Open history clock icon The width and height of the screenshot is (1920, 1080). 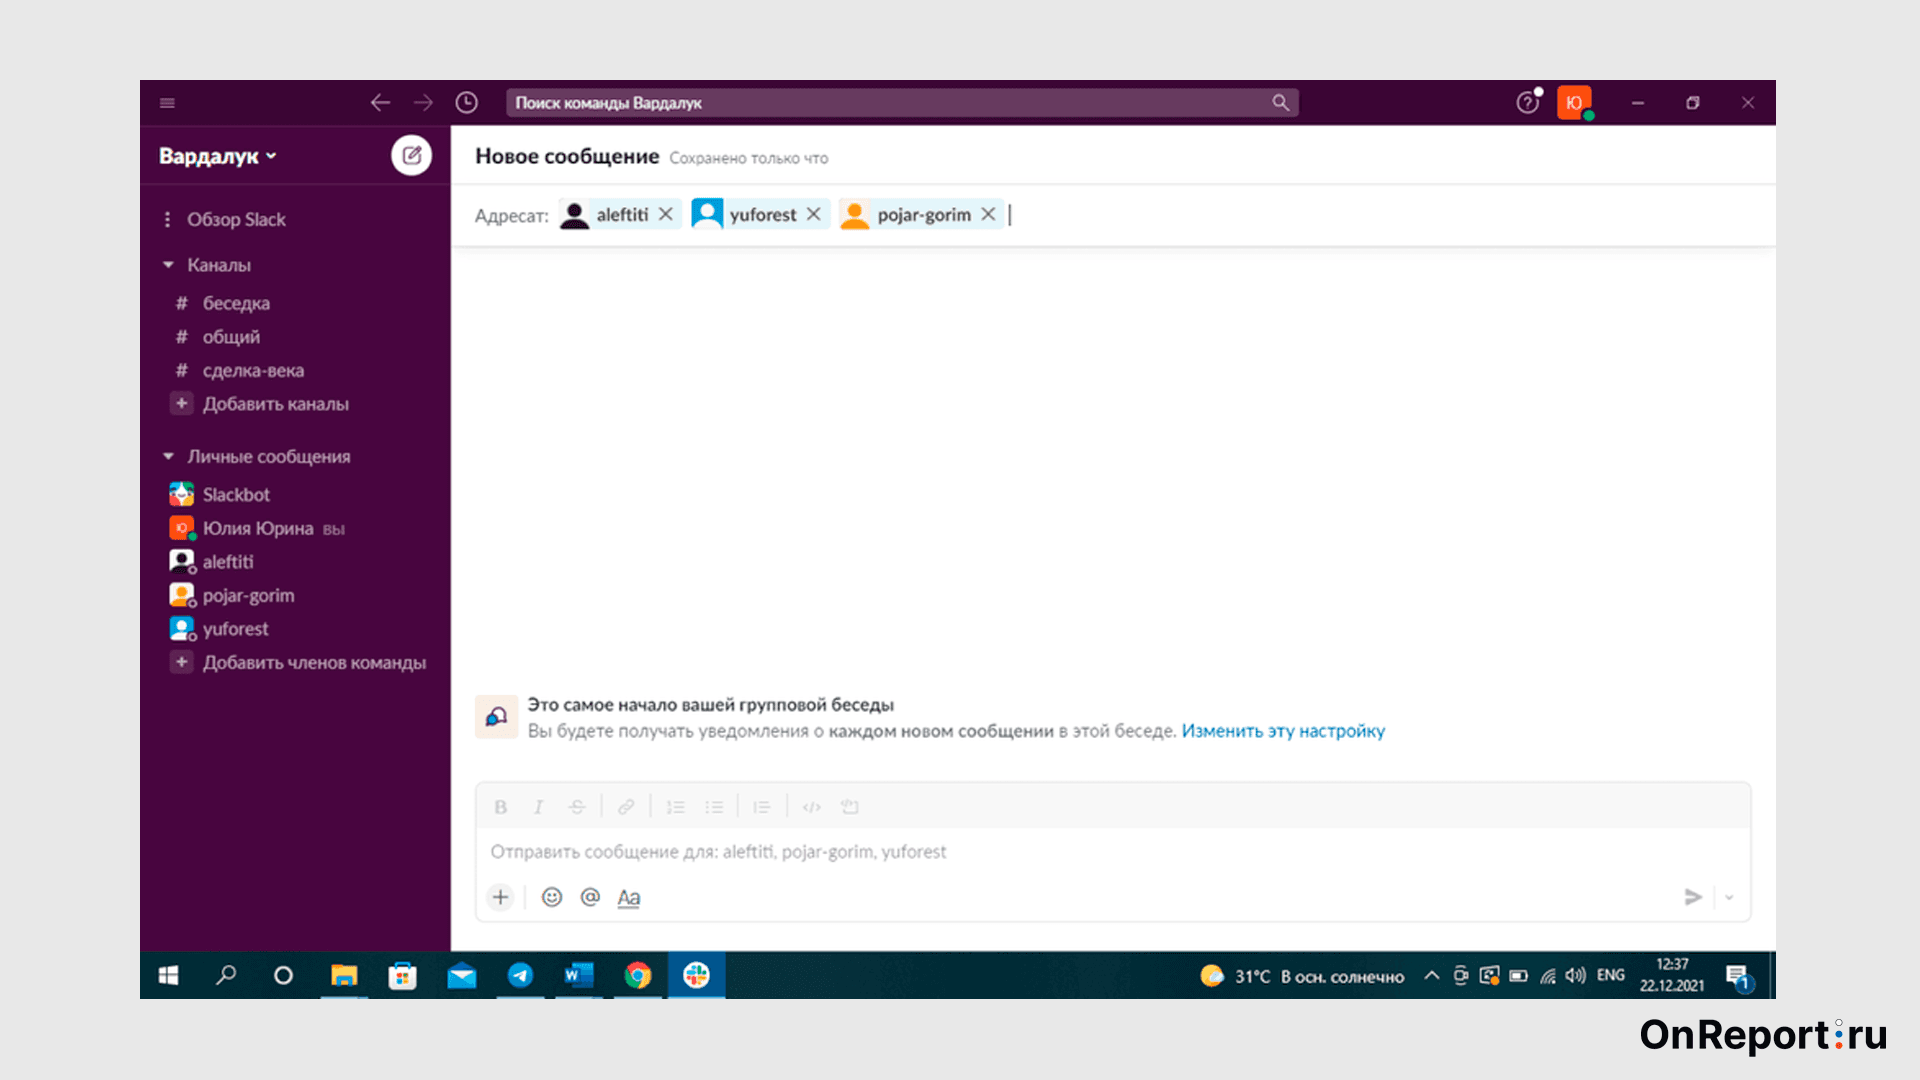click(x=467, y=103)
